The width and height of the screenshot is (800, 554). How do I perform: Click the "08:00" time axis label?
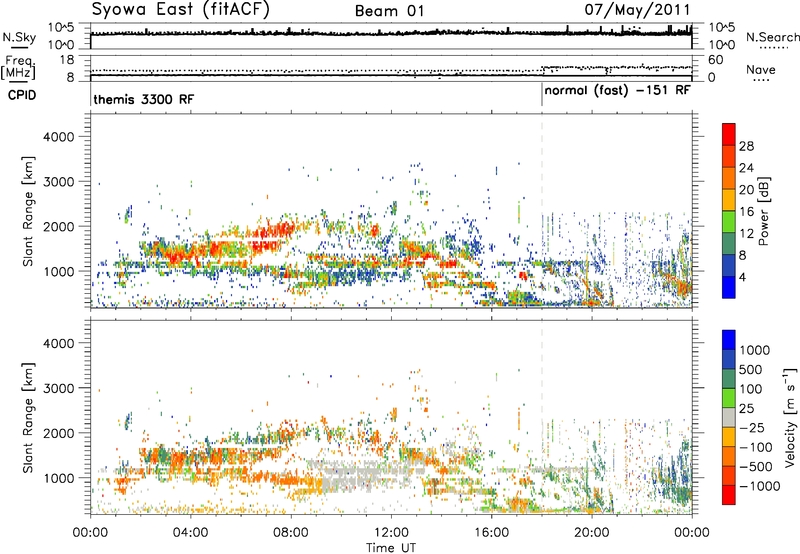click(291, 533)
